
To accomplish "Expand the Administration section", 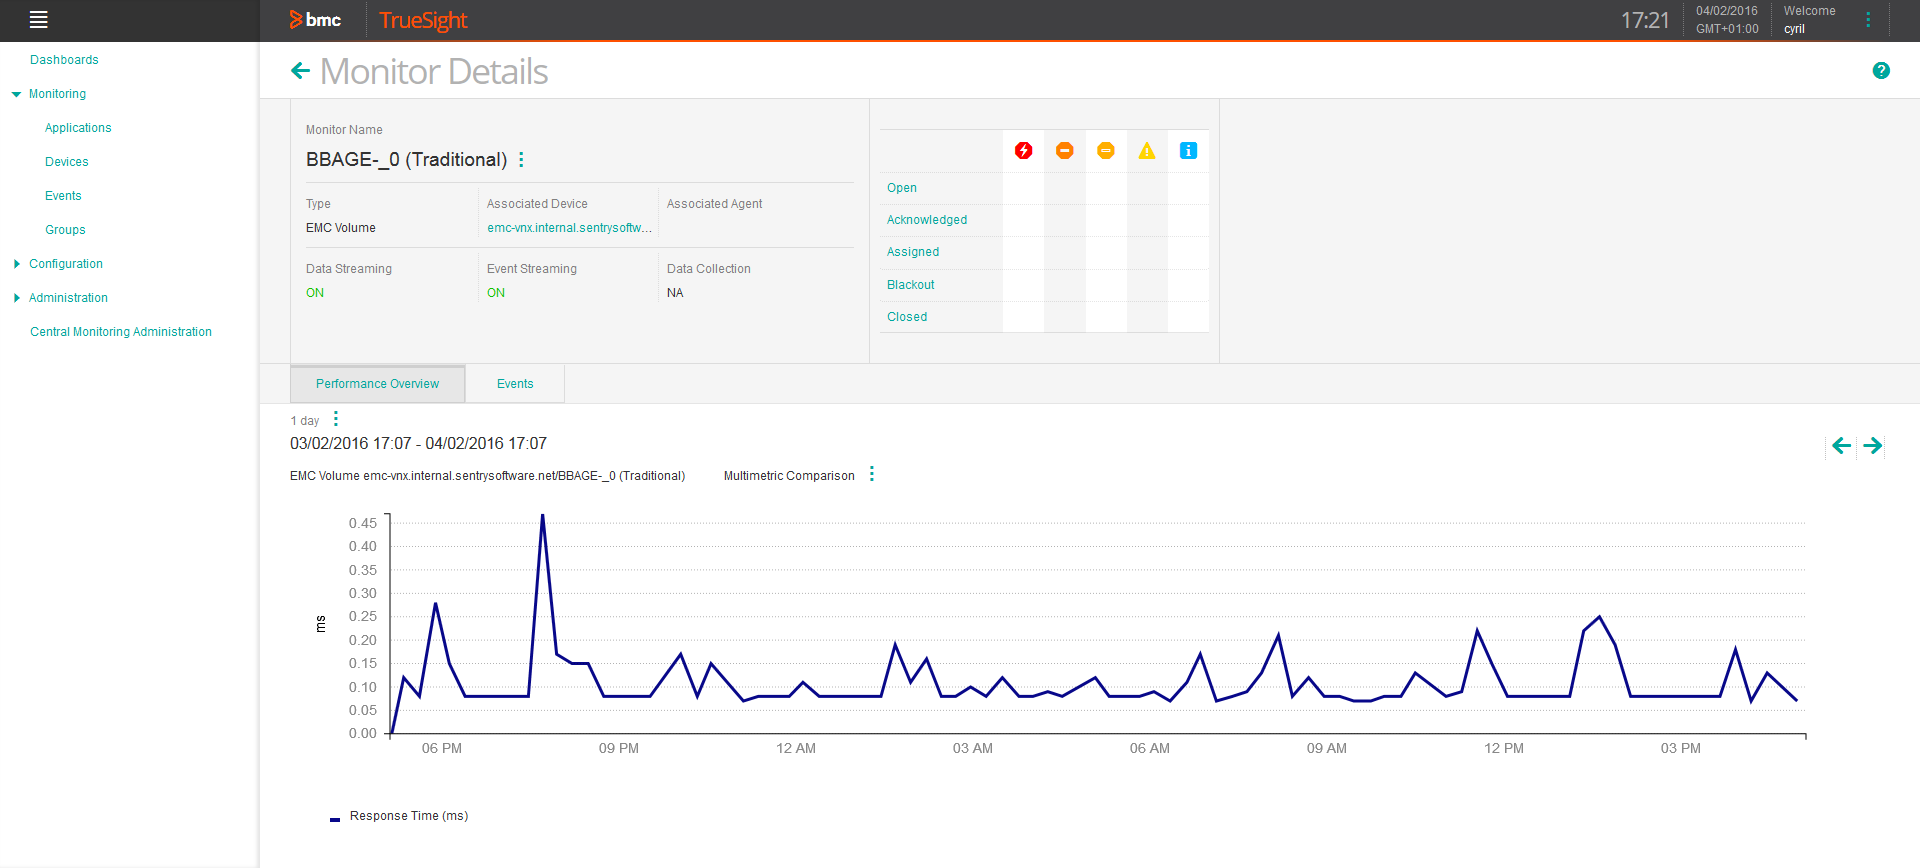I will 16,298.
